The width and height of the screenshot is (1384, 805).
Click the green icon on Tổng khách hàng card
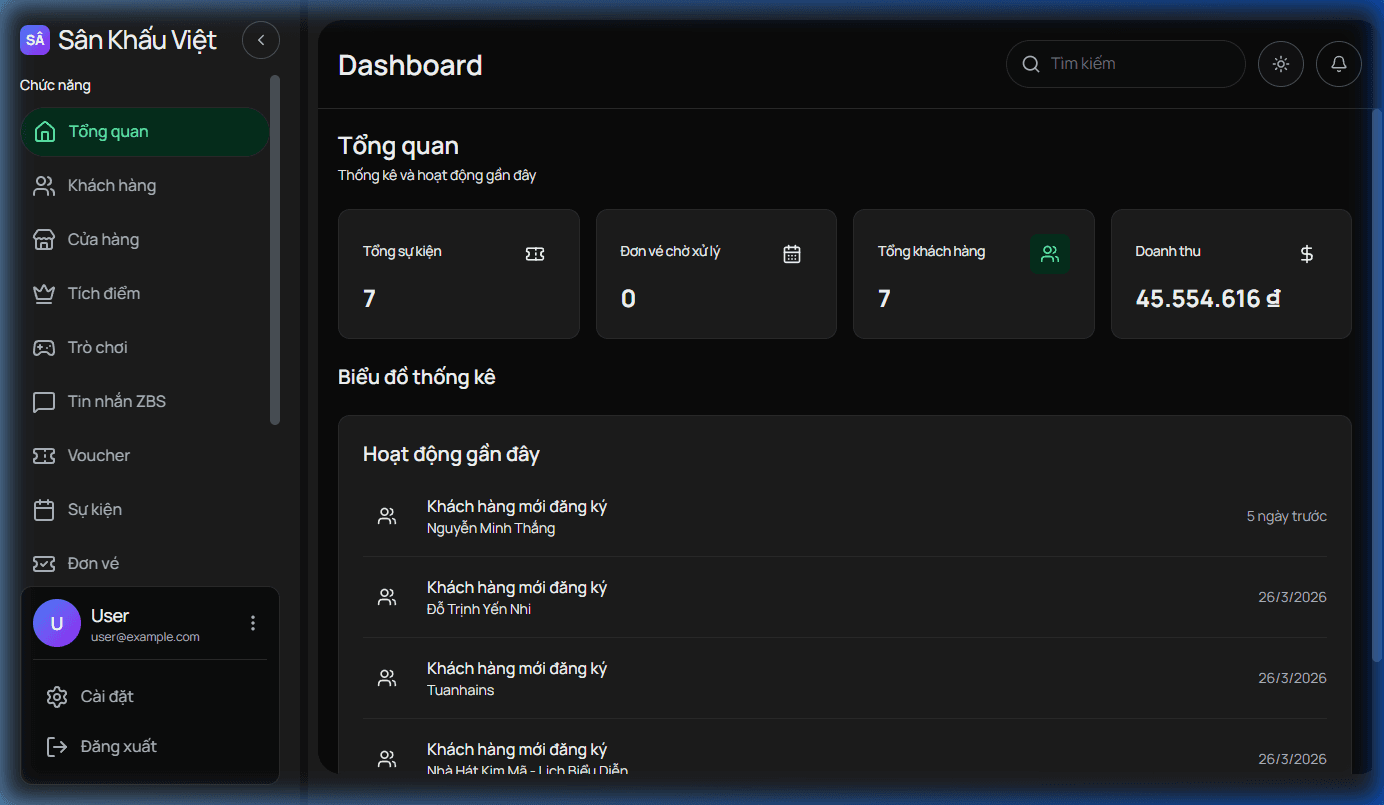coord(1049,254)
